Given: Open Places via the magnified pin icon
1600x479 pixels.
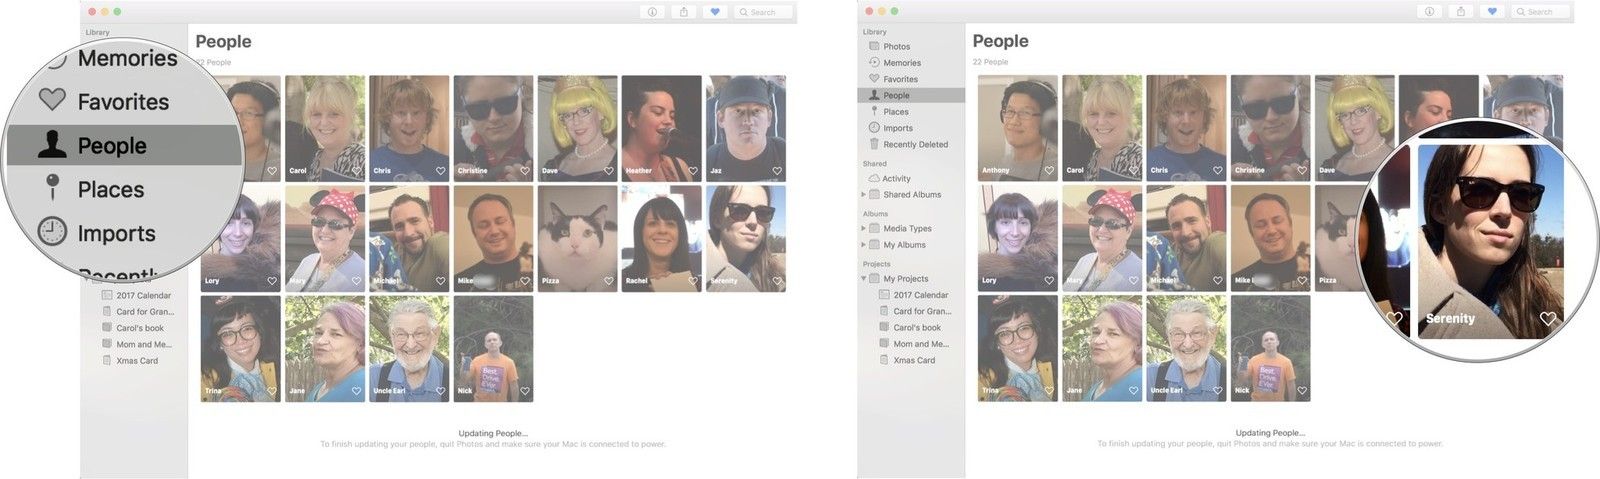Looking at the screenshot, I should coord(52,188).
